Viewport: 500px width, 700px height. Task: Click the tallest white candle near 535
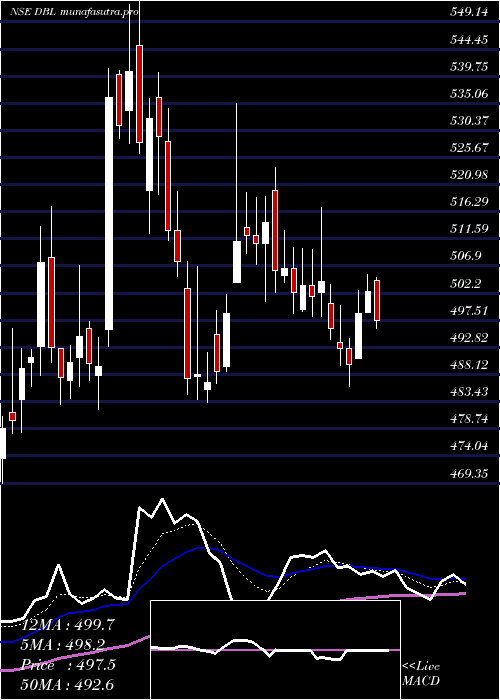(109, 213)
